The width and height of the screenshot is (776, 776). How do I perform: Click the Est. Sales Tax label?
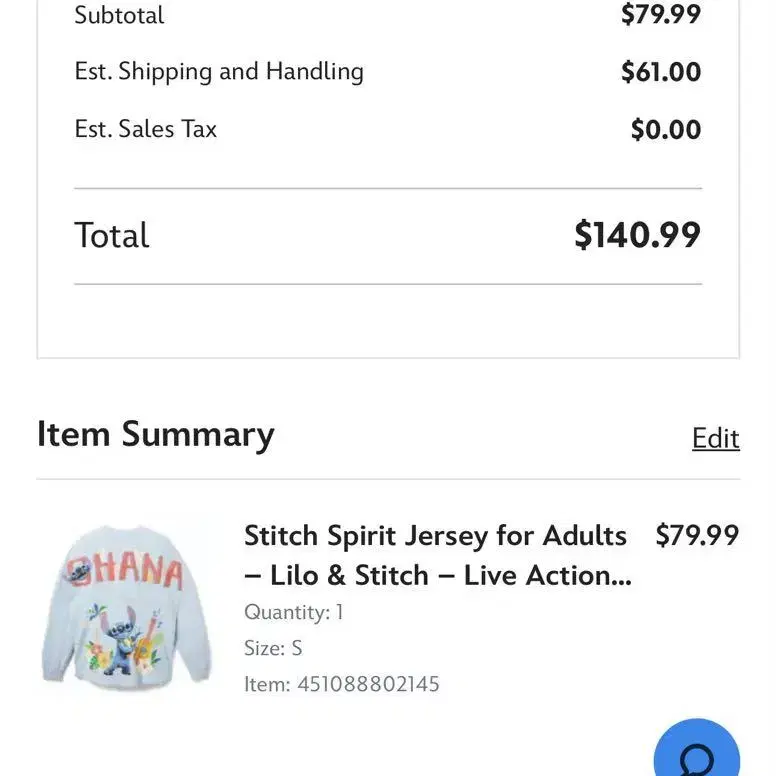pos(146,129)
